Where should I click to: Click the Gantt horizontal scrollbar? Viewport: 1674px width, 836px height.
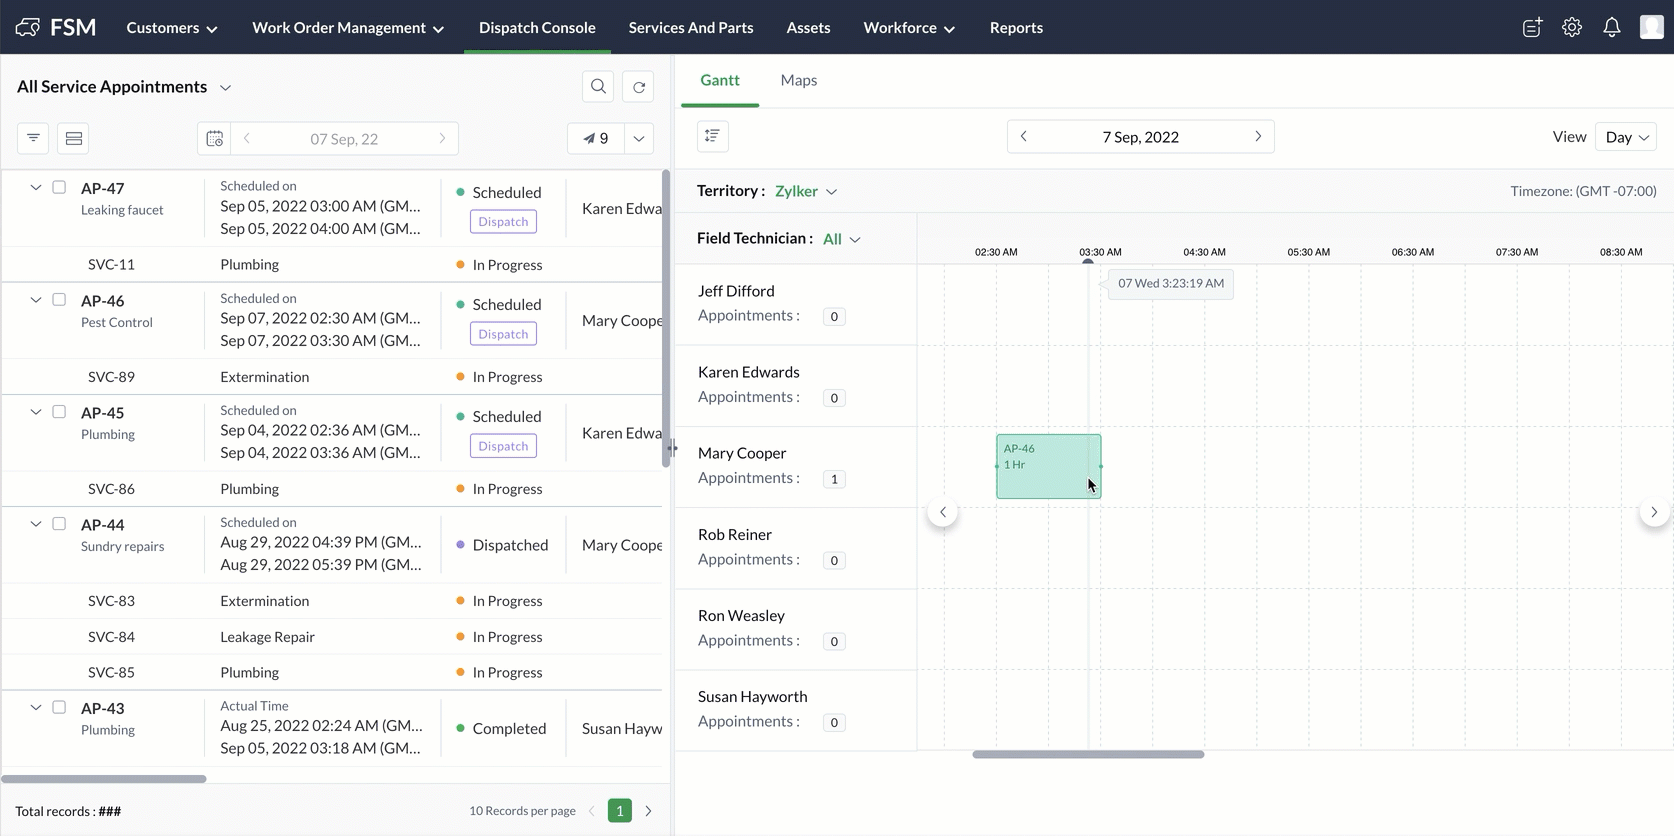[1088, 754]
